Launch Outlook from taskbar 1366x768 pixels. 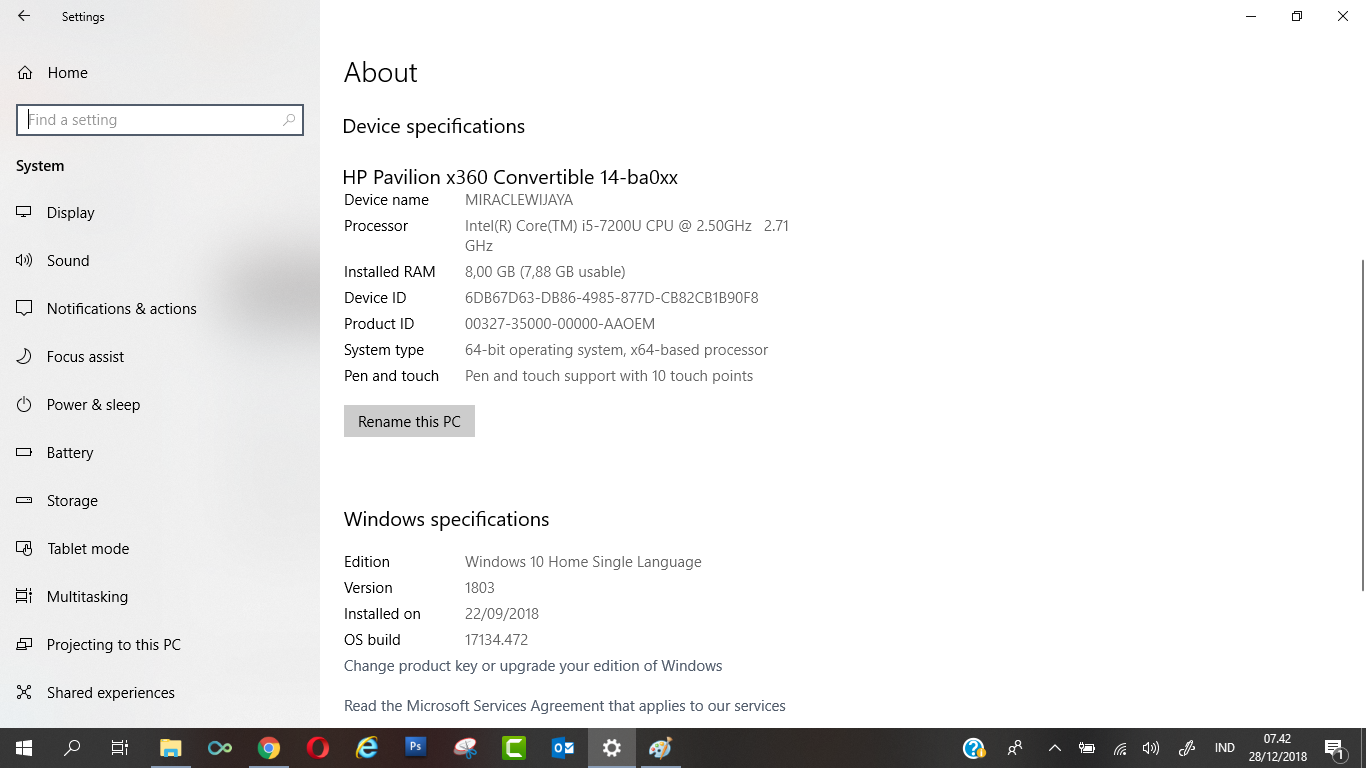coord(563,748)
